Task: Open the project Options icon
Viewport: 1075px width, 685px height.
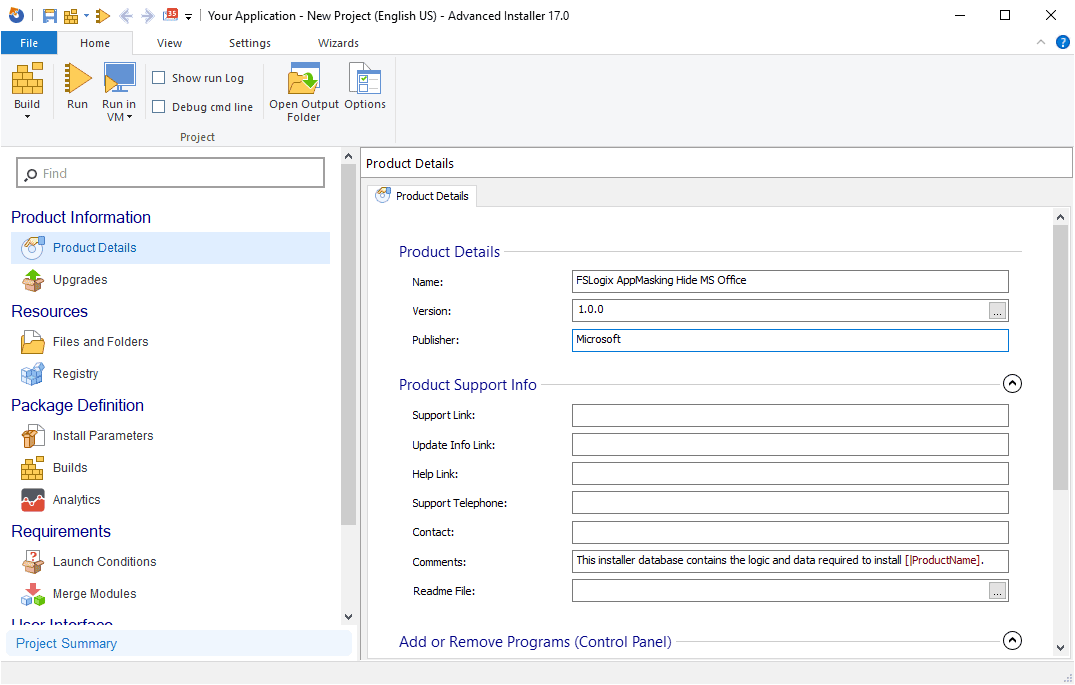Action: point(365,79)
